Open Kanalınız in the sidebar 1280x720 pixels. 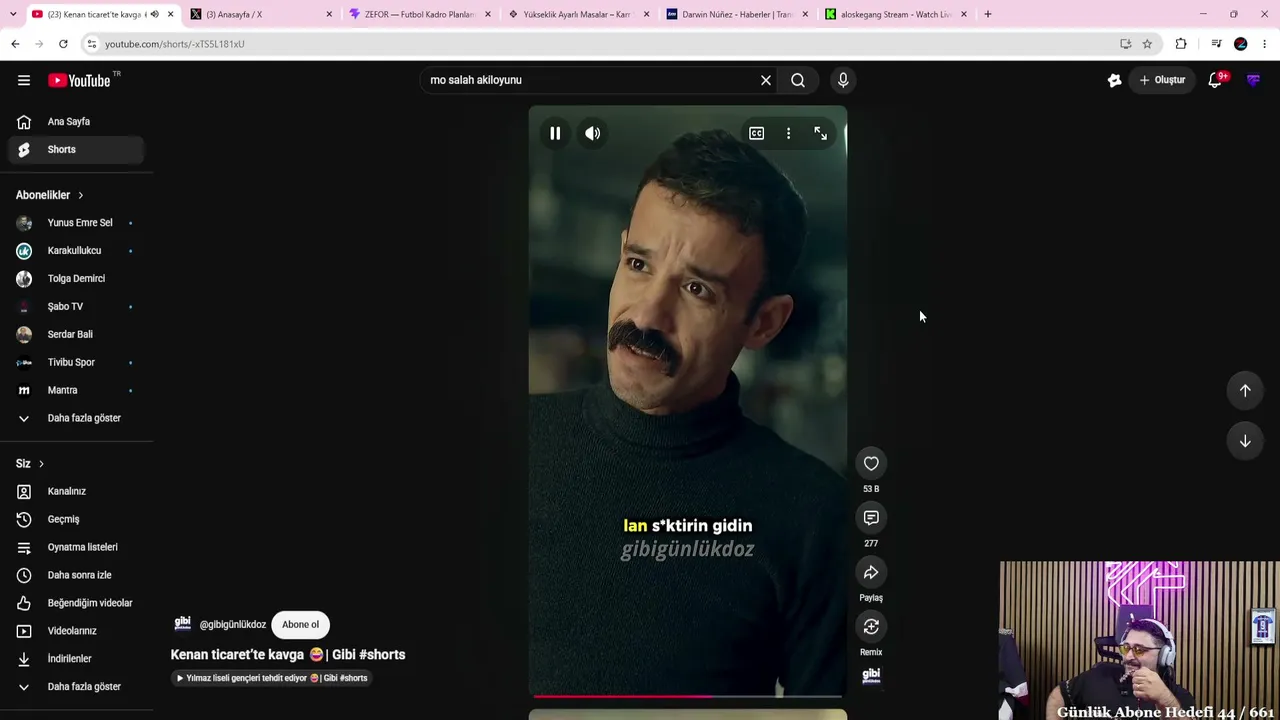point(76,492)
